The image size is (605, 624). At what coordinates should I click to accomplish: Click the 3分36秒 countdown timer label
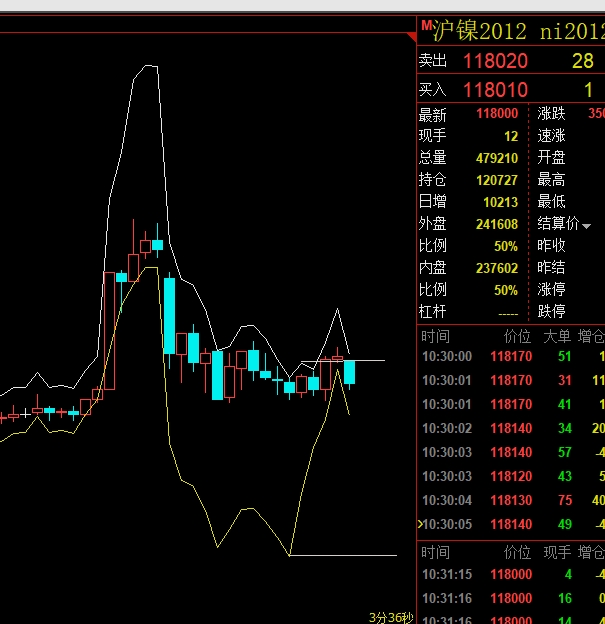point(390,617)
